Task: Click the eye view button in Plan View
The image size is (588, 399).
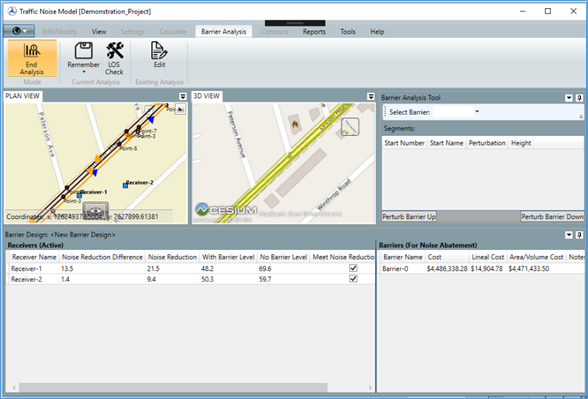Action: tap(96, 211)
